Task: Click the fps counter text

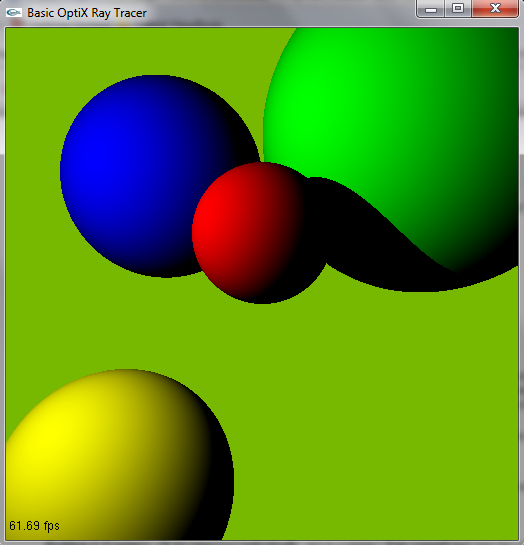Action: 34,526
